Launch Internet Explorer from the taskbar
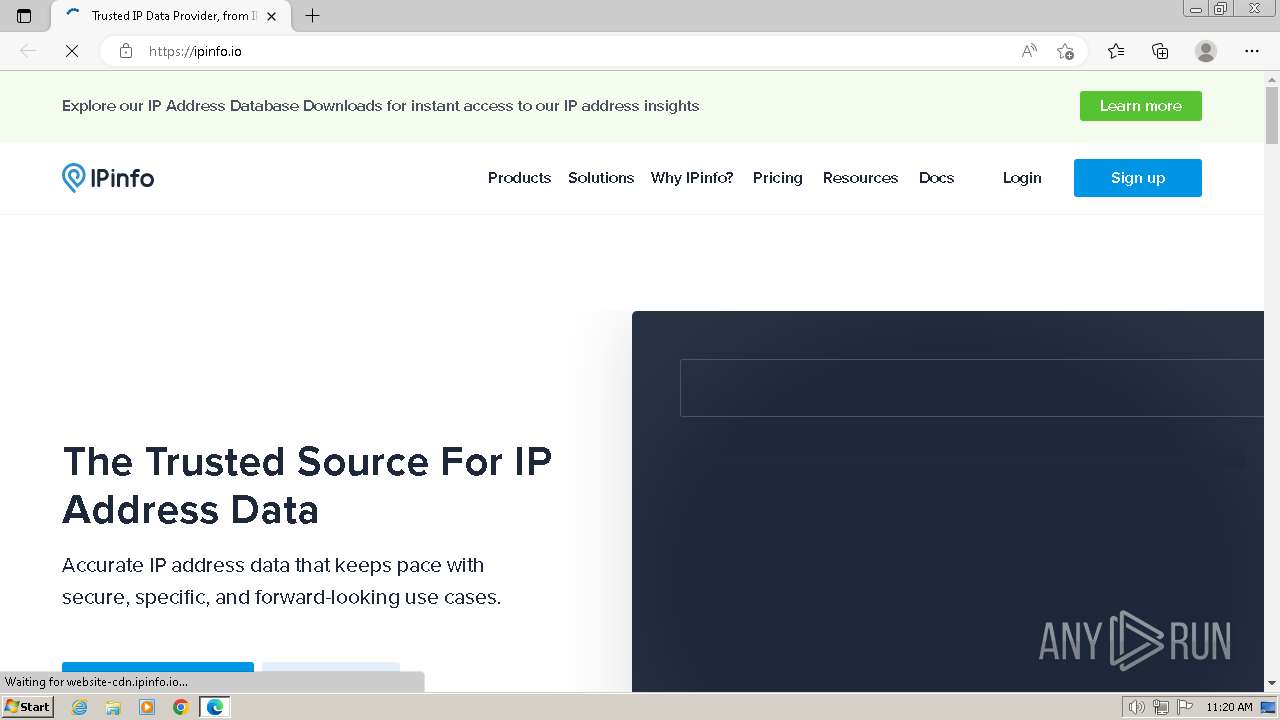Viewport: 1280px width, 720px height. pos(79,707)
